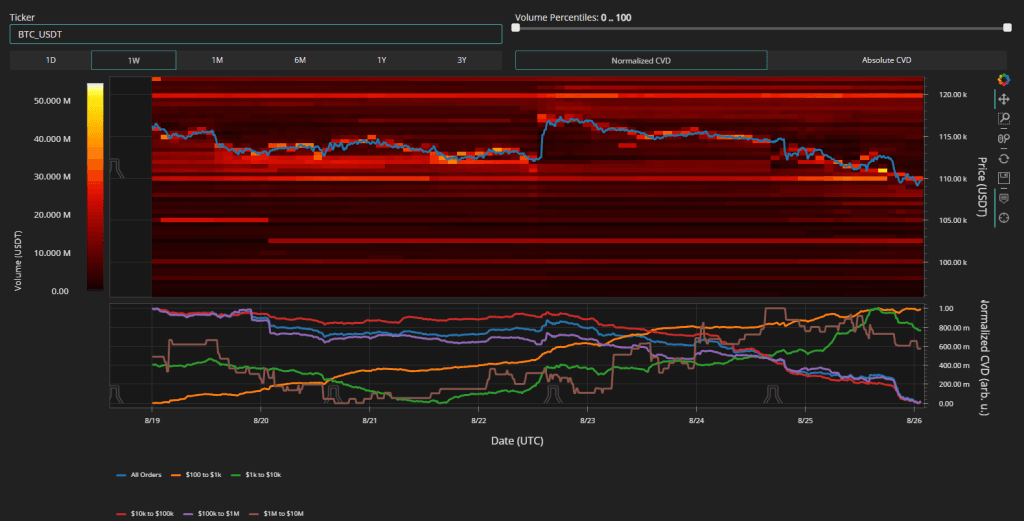Click the 8/22 date axis label
Viewport: 1024px width, 521px height.
479,420
